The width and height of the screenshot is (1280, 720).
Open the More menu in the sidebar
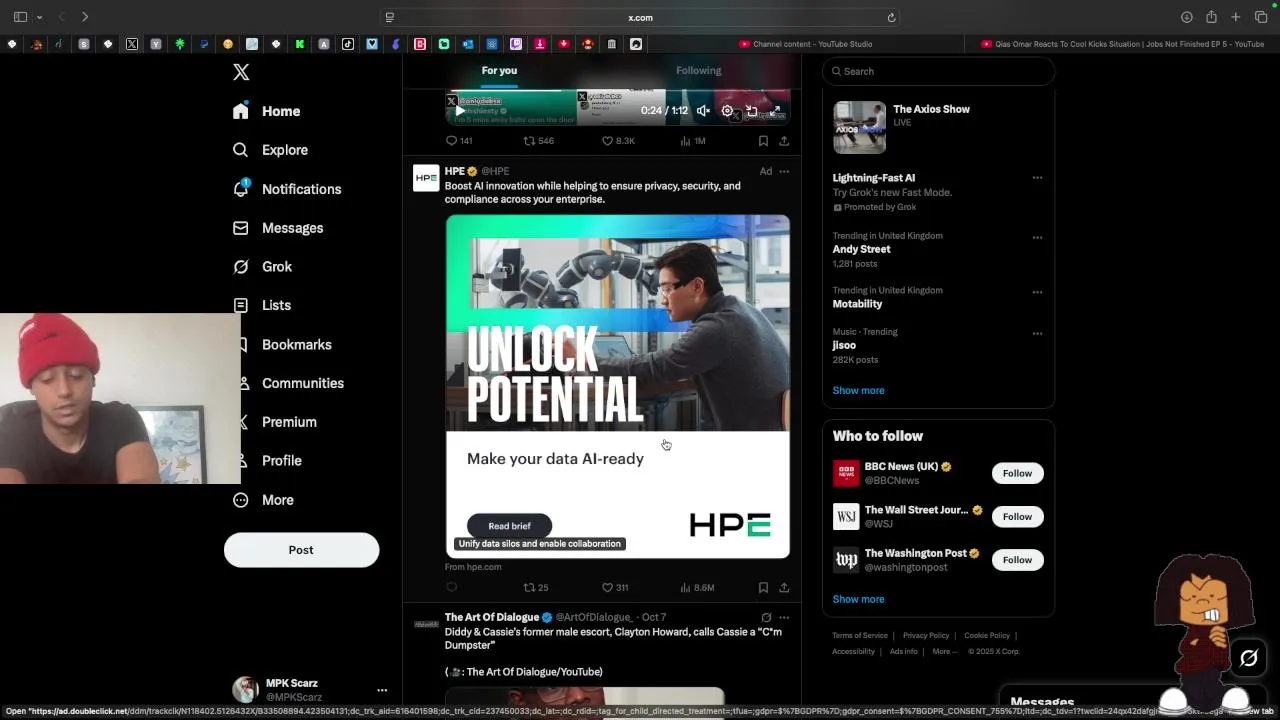point(263,500)
